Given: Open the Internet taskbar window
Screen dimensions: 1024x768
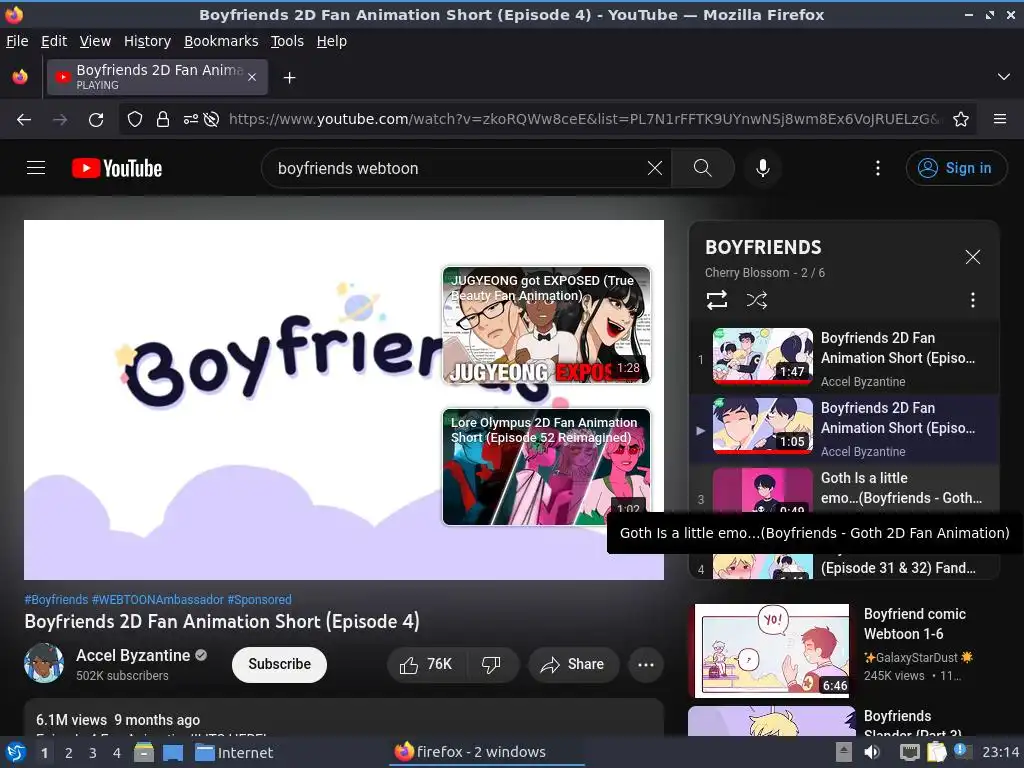Looking at the screenshot, I should [x=234, y=753].
